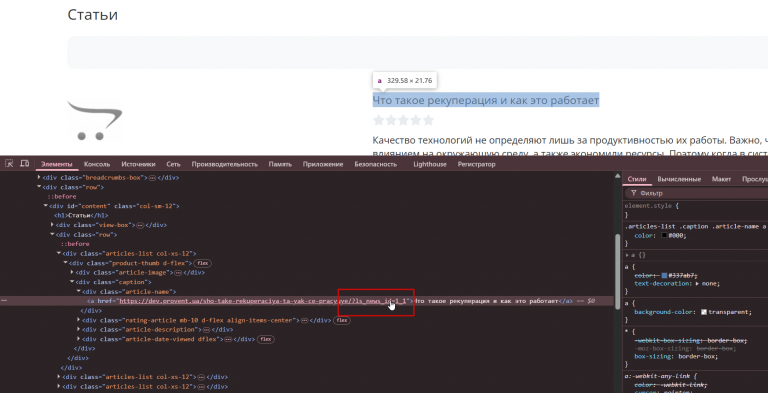
Task: Click the href URL in selected anchor node
Action: (264, 301)
